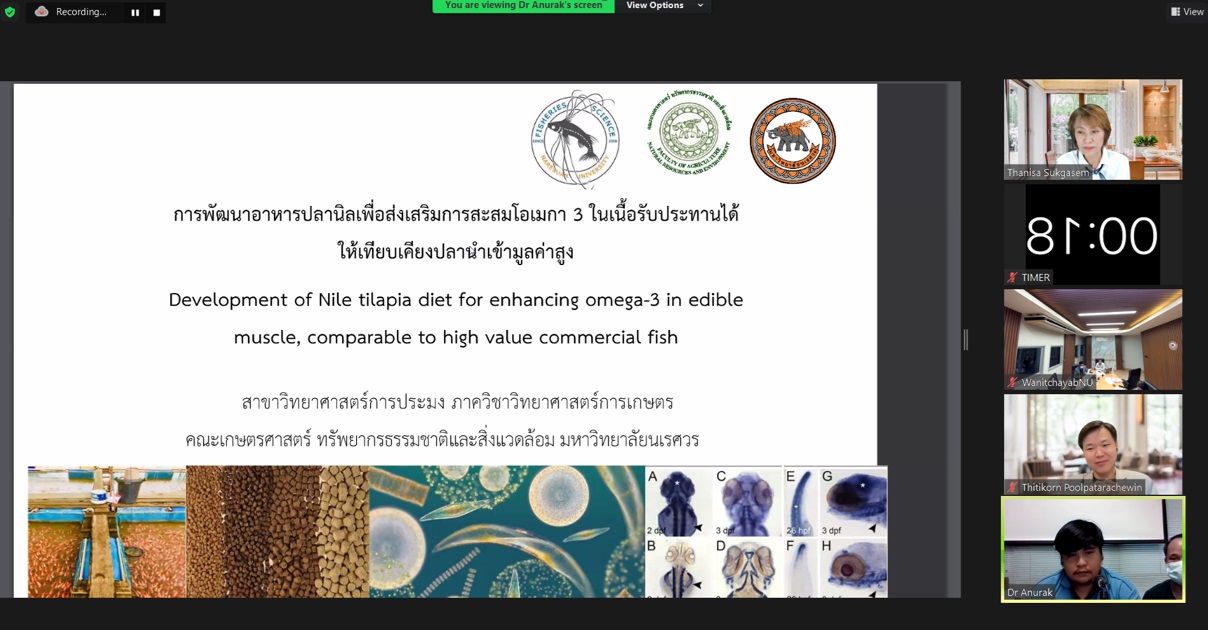1208x630 pixels.
Task: Stop the recording
Action: coord(156,13)
